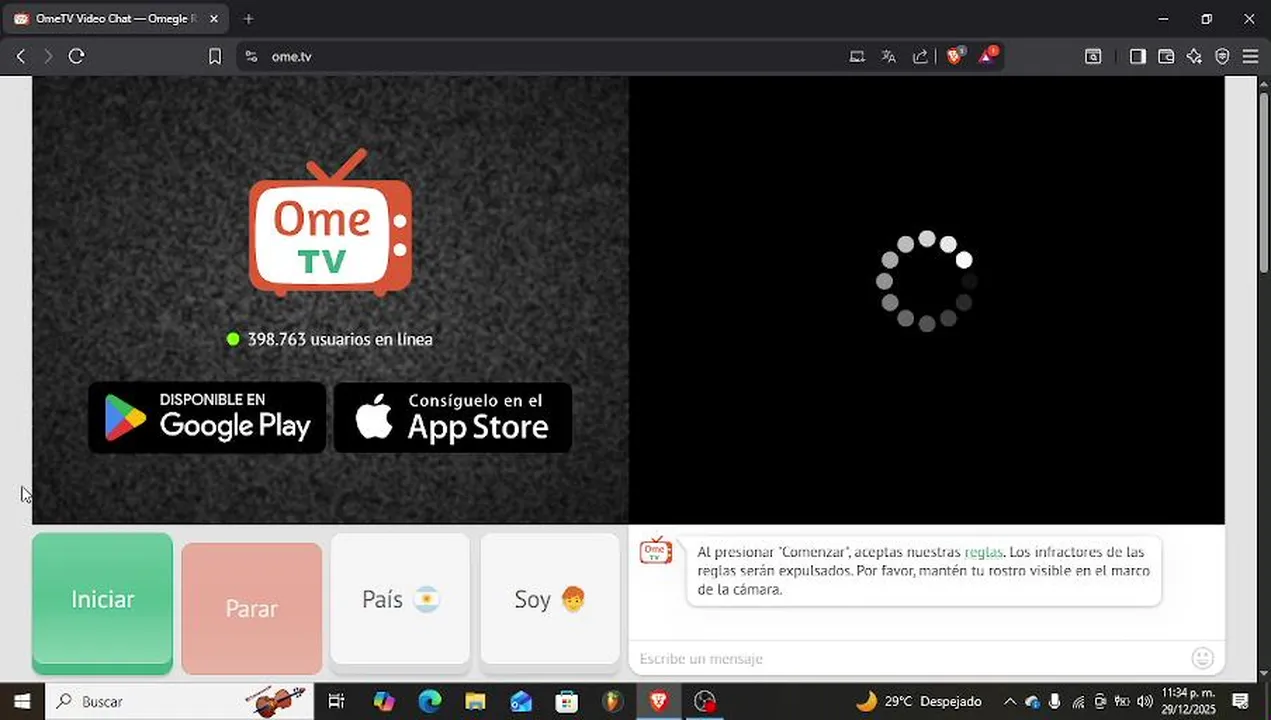The height and width of the screenshot is (720, 1271).
Task: Open the Brave VPN shield icon
Action: 1222,57
